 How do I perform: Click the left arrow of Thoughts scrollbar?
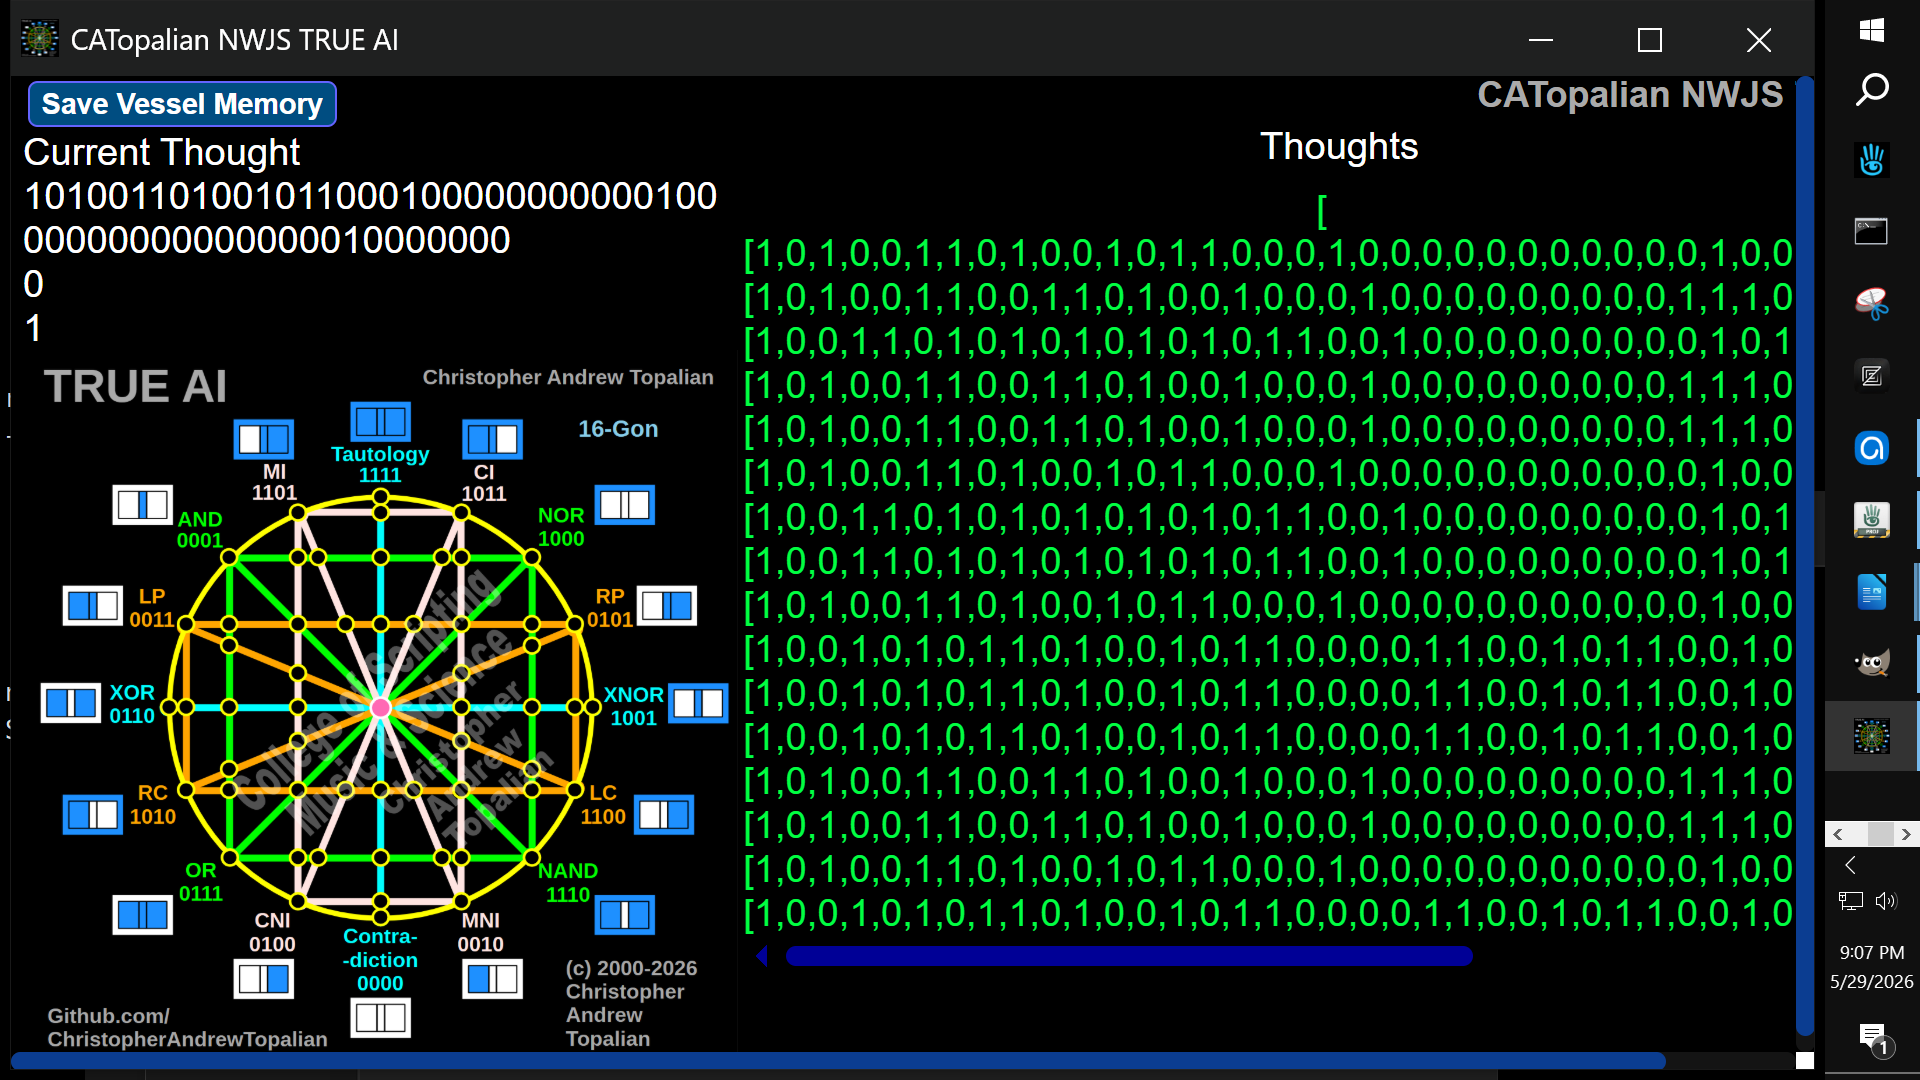pyautogui.click(x=762, y=956)
